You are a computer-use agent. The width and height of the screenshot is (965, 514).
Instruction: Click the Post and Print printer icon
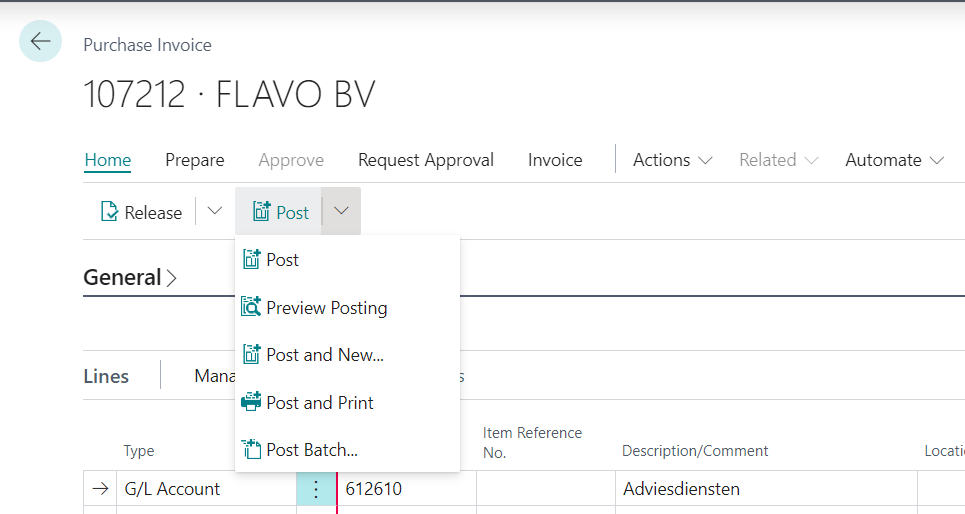click(251, 402)
